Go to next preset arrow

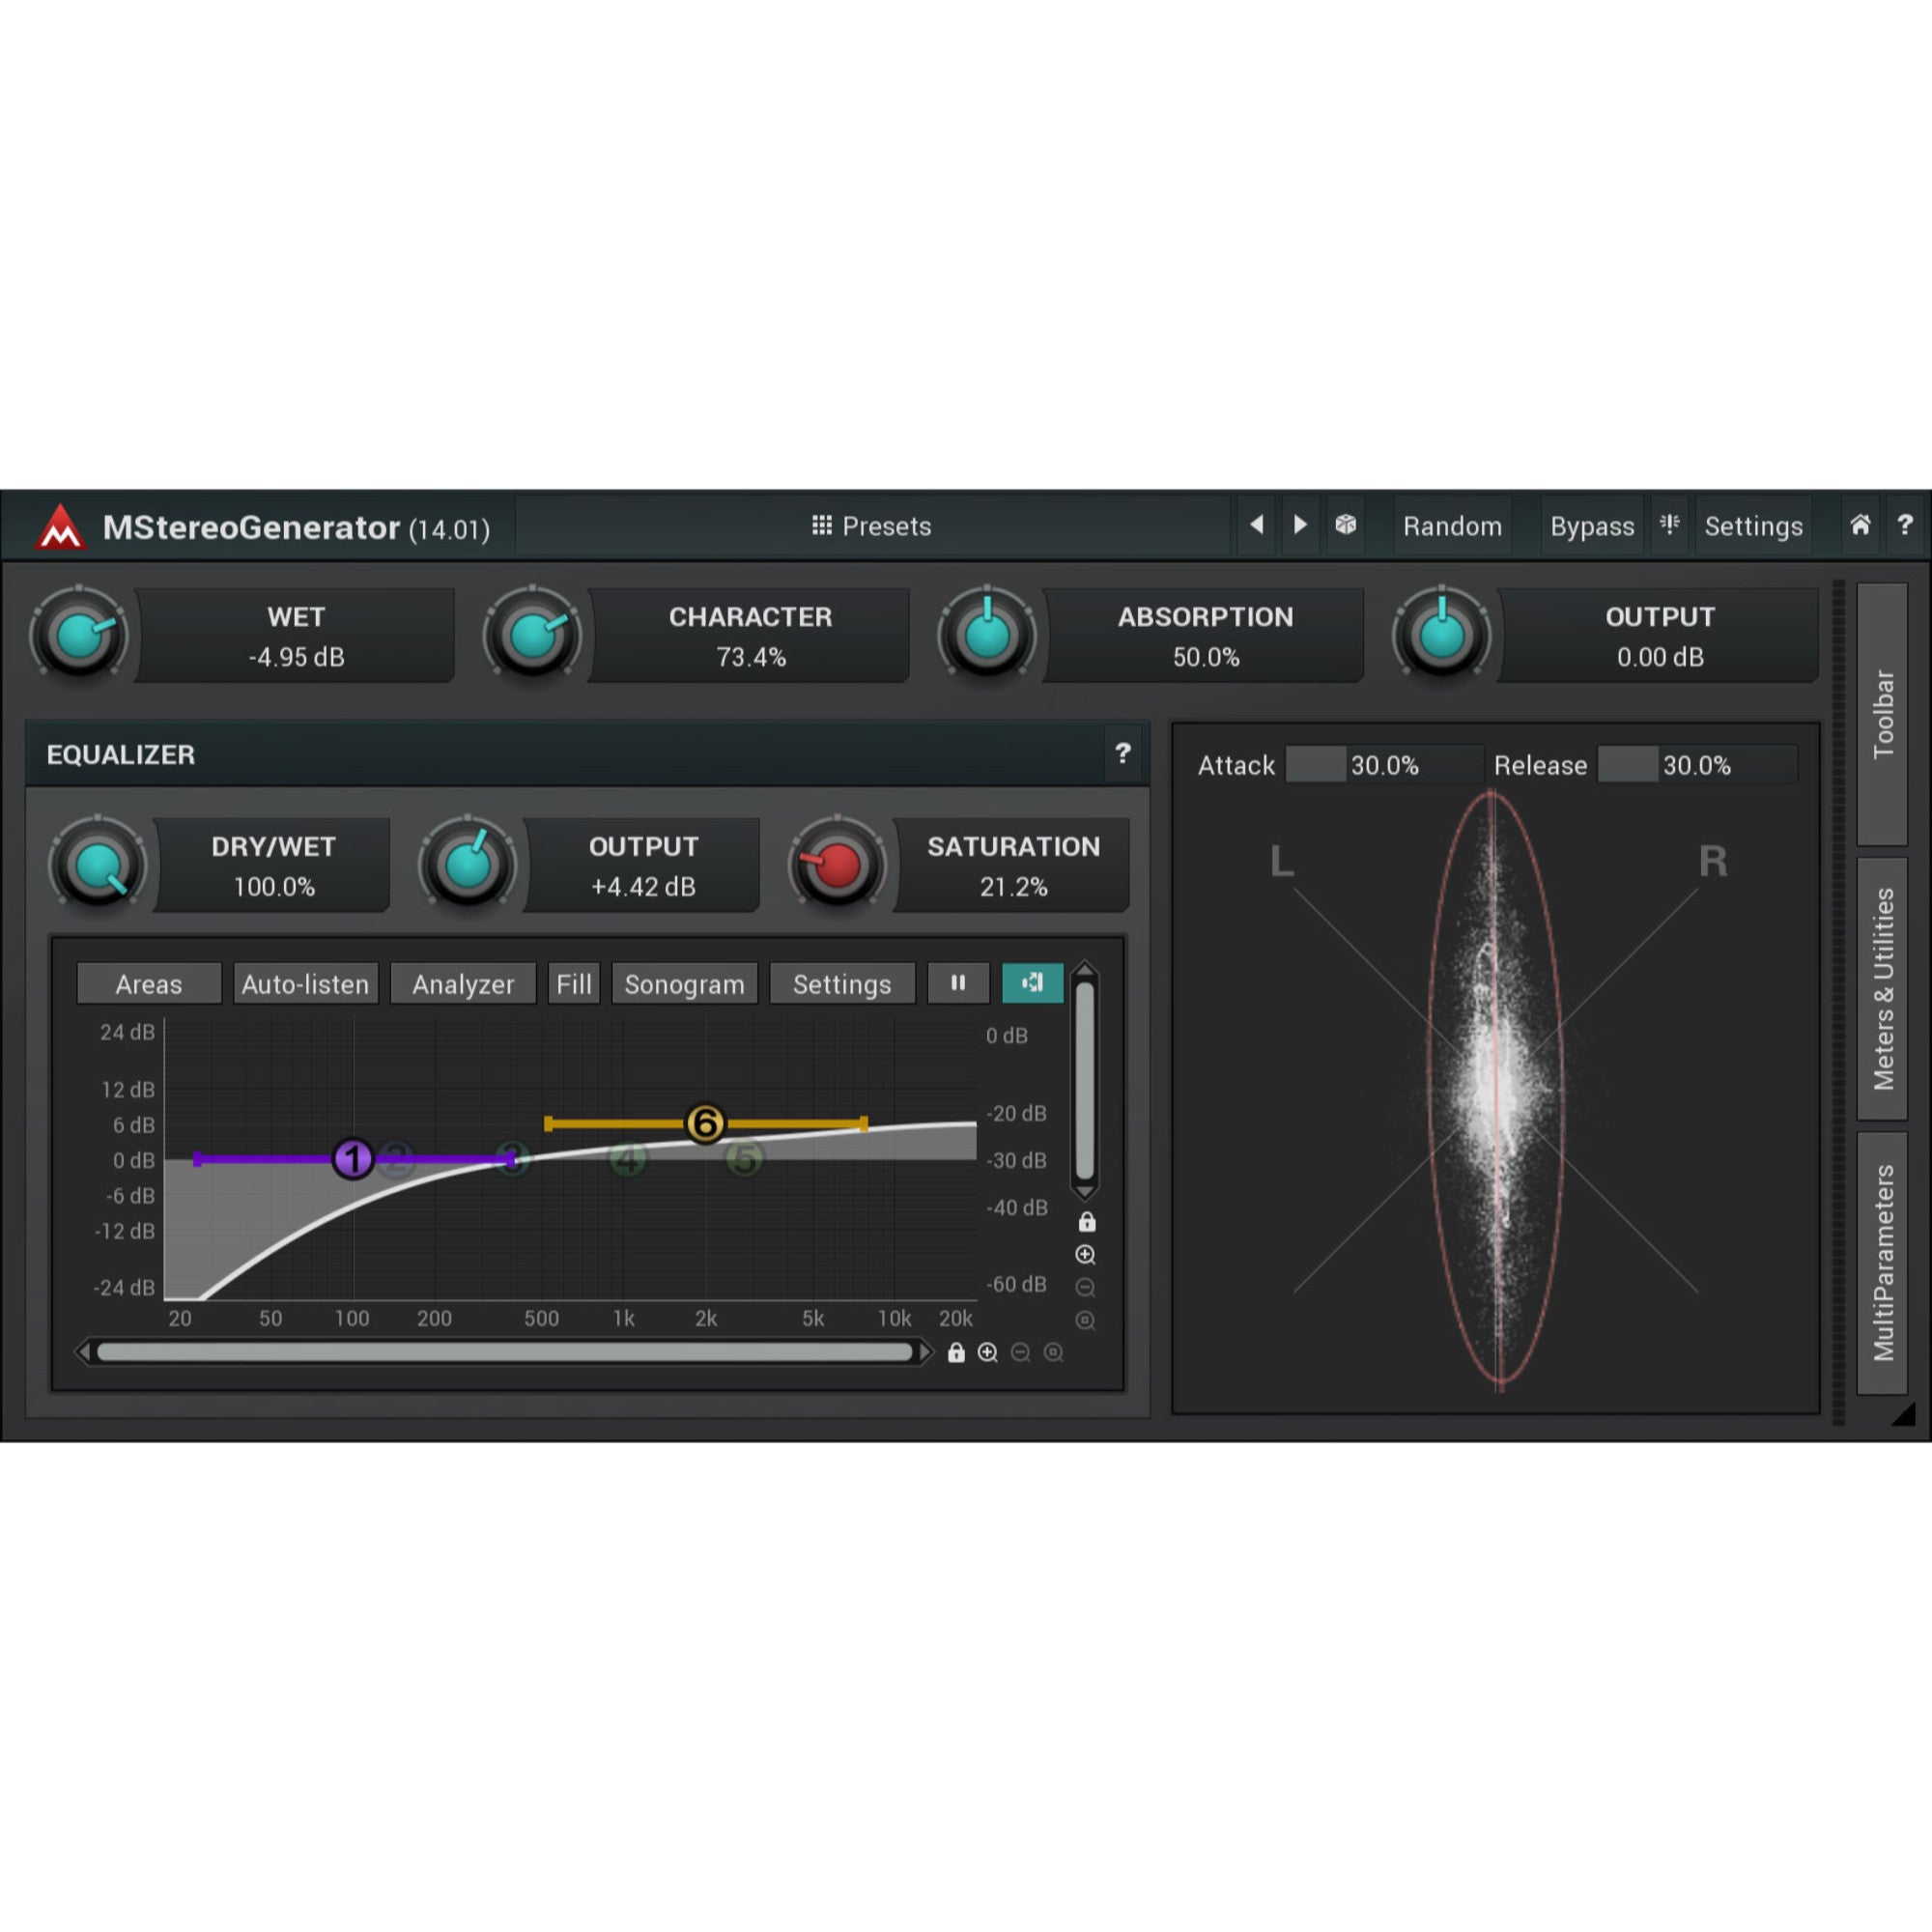click(1300, 525)
